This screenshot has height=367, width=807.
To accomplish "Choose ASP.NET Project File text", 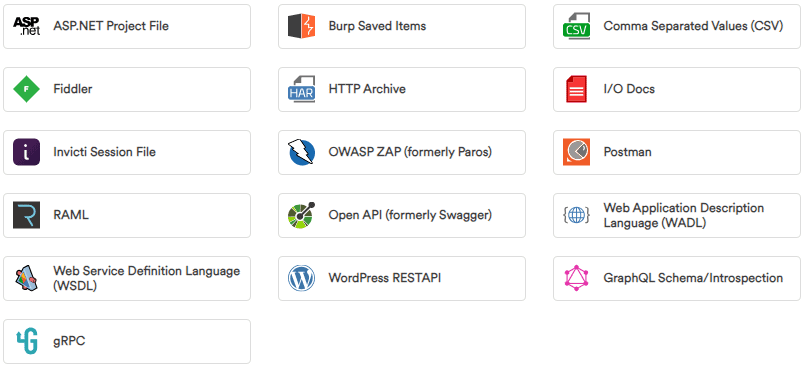I will tap(111, 26).
